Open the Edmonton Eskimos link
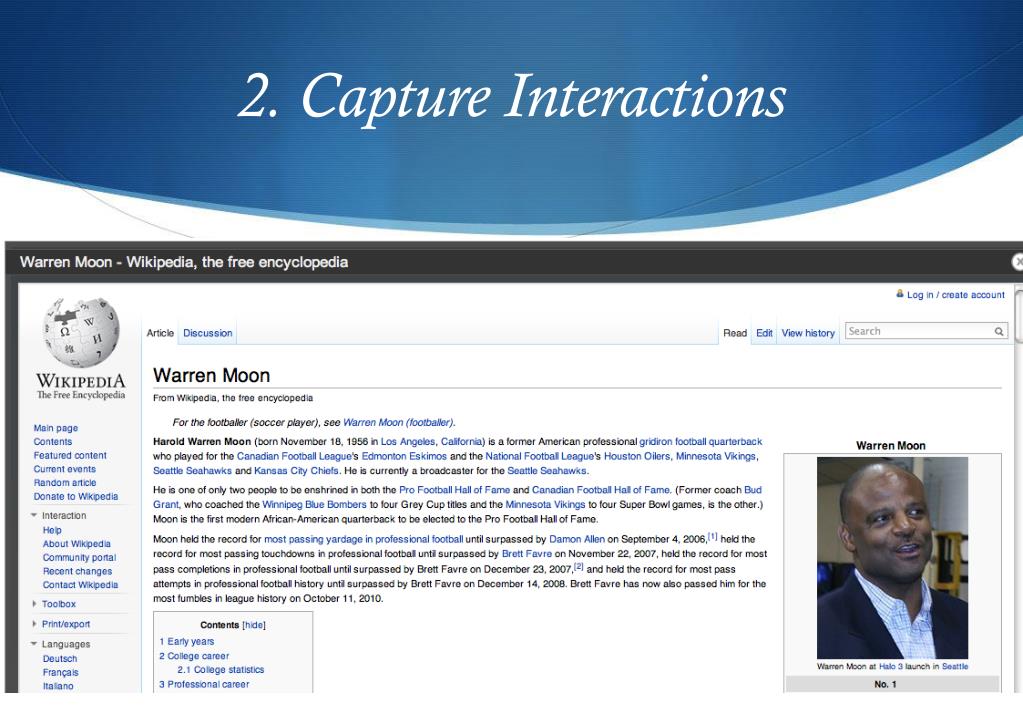The image size is (1023, 708). (x=404, y=456)
